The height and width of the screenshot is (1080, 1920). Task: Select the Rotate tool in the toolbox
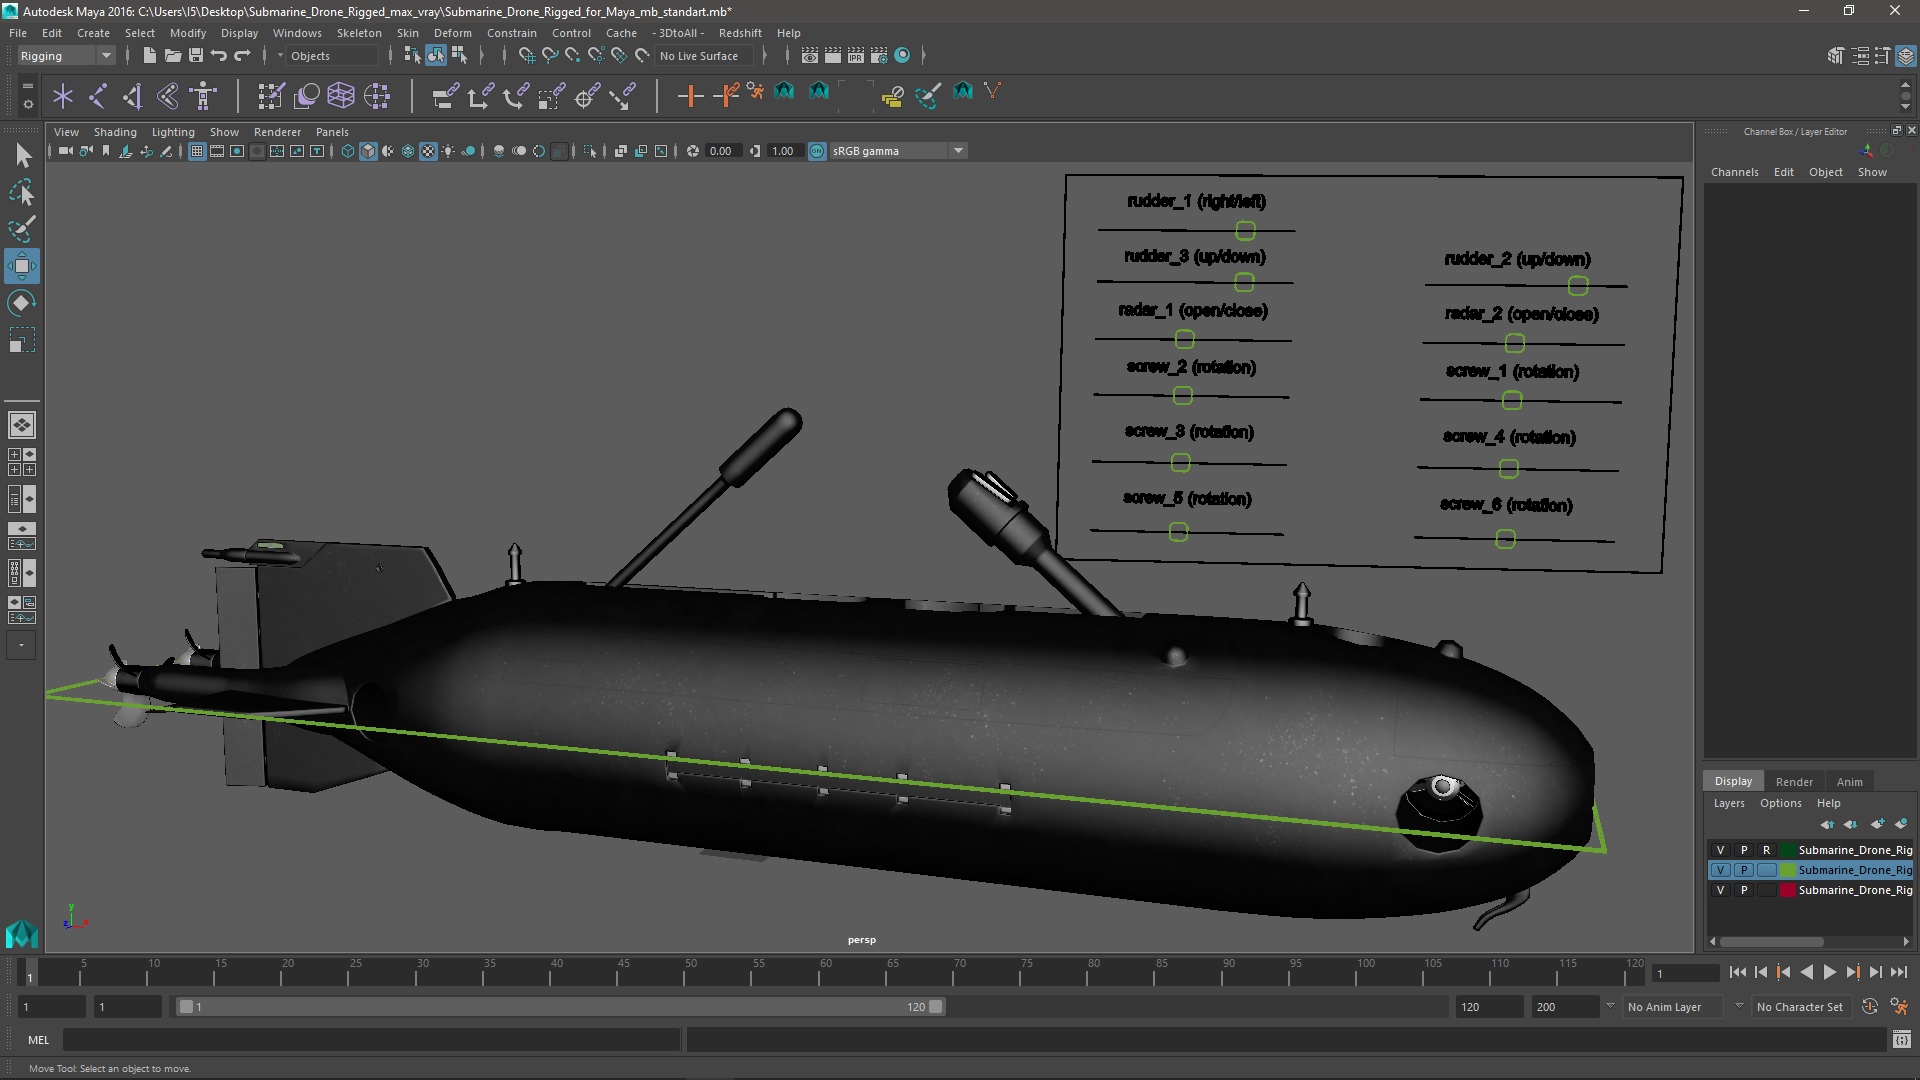click(21, 302)
